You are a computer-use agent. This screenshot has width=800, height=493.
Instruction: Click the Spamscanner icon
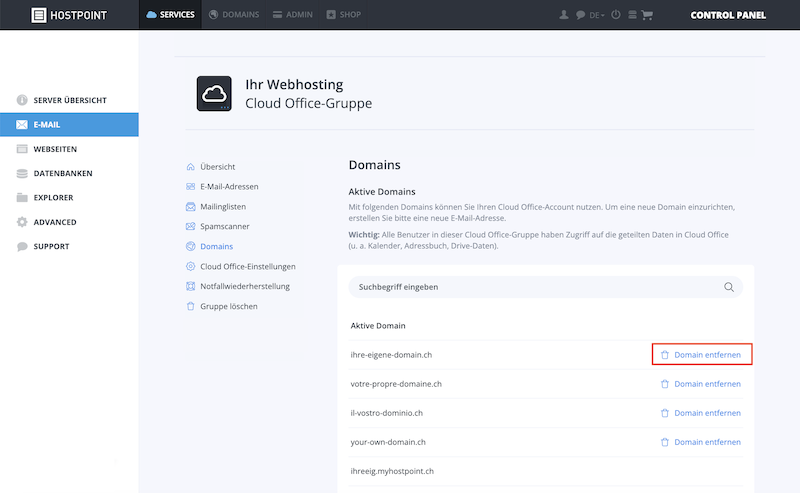click(191, 227)
